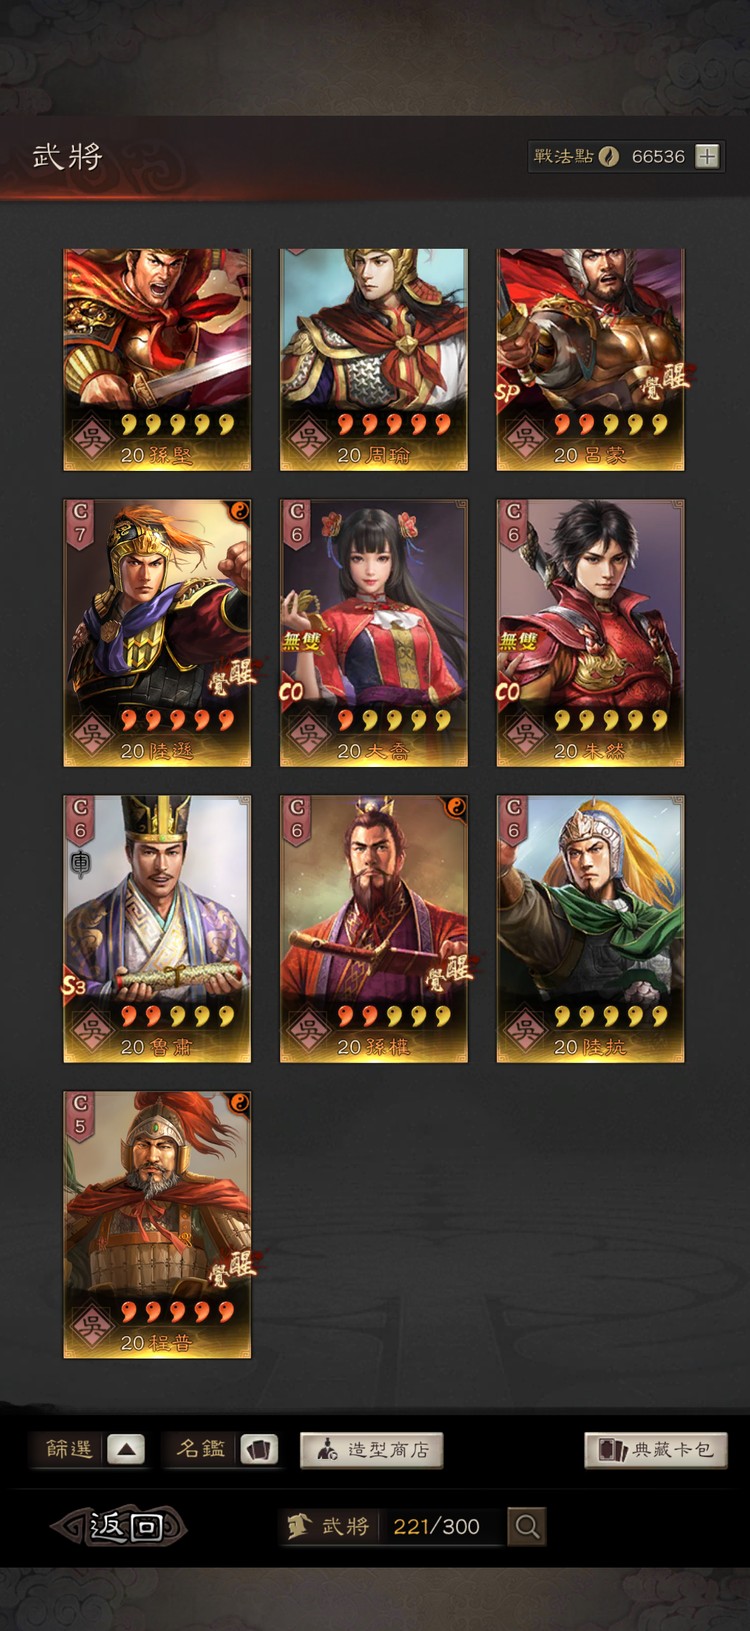Expand the 篩選 filter arrow
The width and height of the screenshot is (750, 1631).
pyautogui.click(x=126, y=1449)
